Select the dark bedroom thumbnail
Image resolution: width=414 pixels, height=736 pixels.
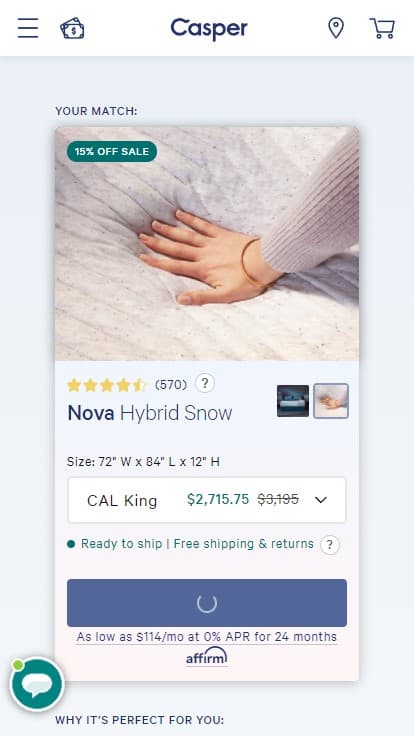click(293, 401)
